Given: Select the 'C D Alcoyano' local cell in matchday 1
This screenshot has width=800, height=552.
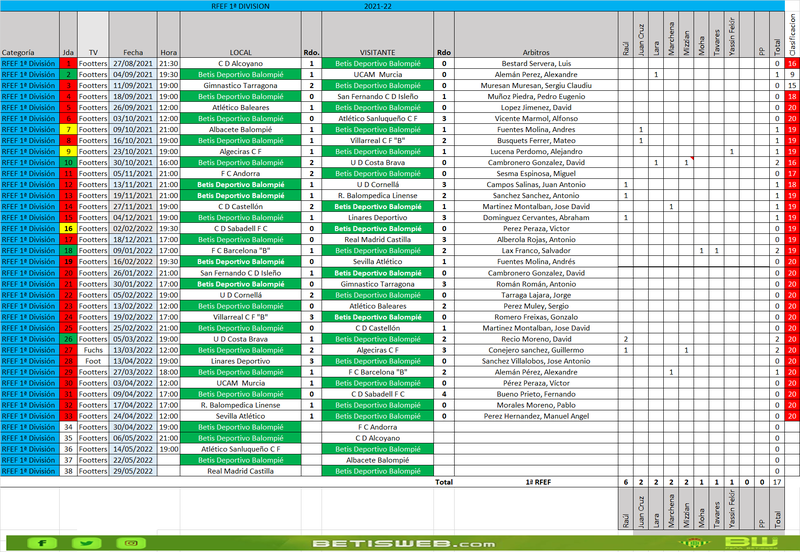Looking at the screenshot, I should pyautogui.click(x=240, y=63).
